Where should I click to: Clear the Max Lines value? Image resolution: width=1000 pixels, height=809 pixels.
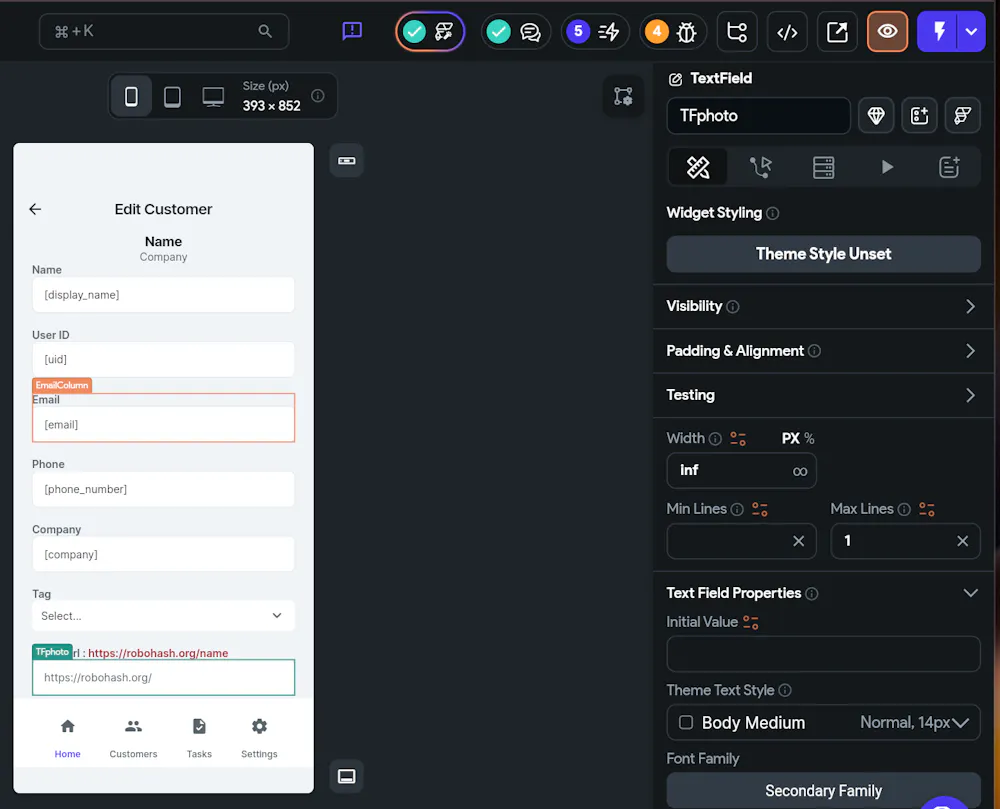[962, 541]
